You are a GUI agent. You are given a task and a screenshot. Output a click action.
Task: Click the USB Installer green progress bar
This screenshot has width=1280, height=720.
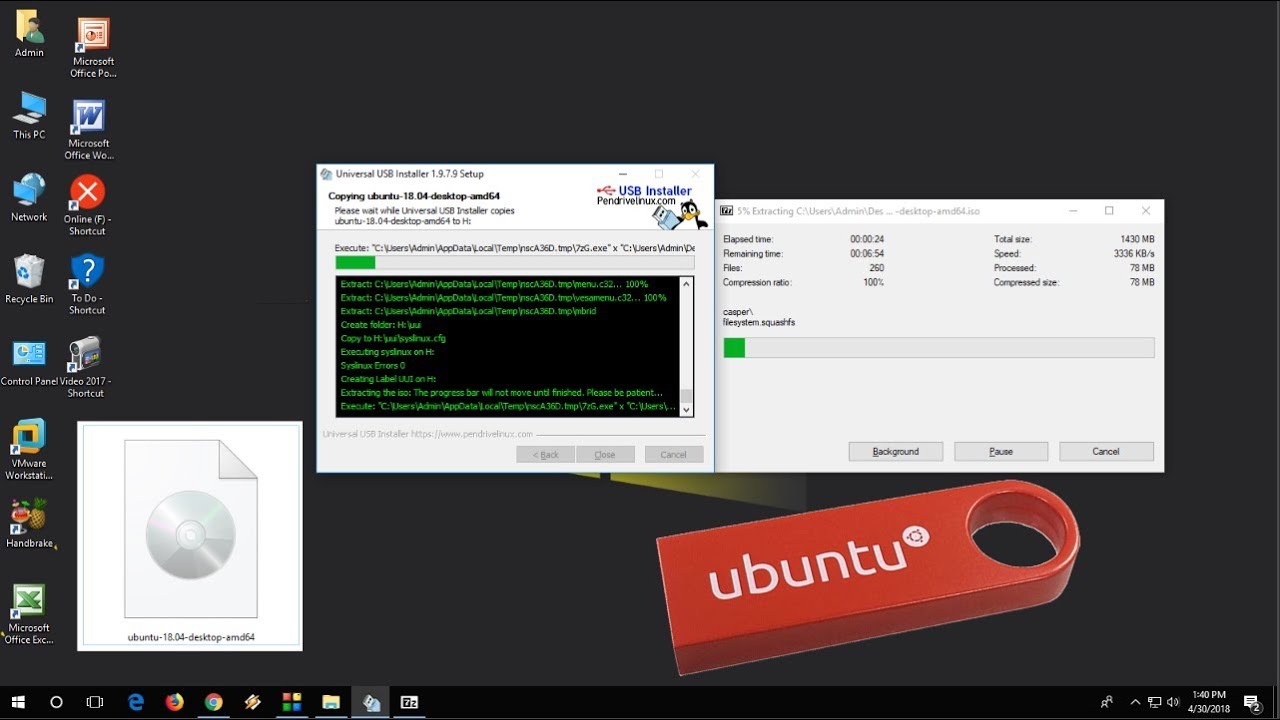click(x=514, y=262)
